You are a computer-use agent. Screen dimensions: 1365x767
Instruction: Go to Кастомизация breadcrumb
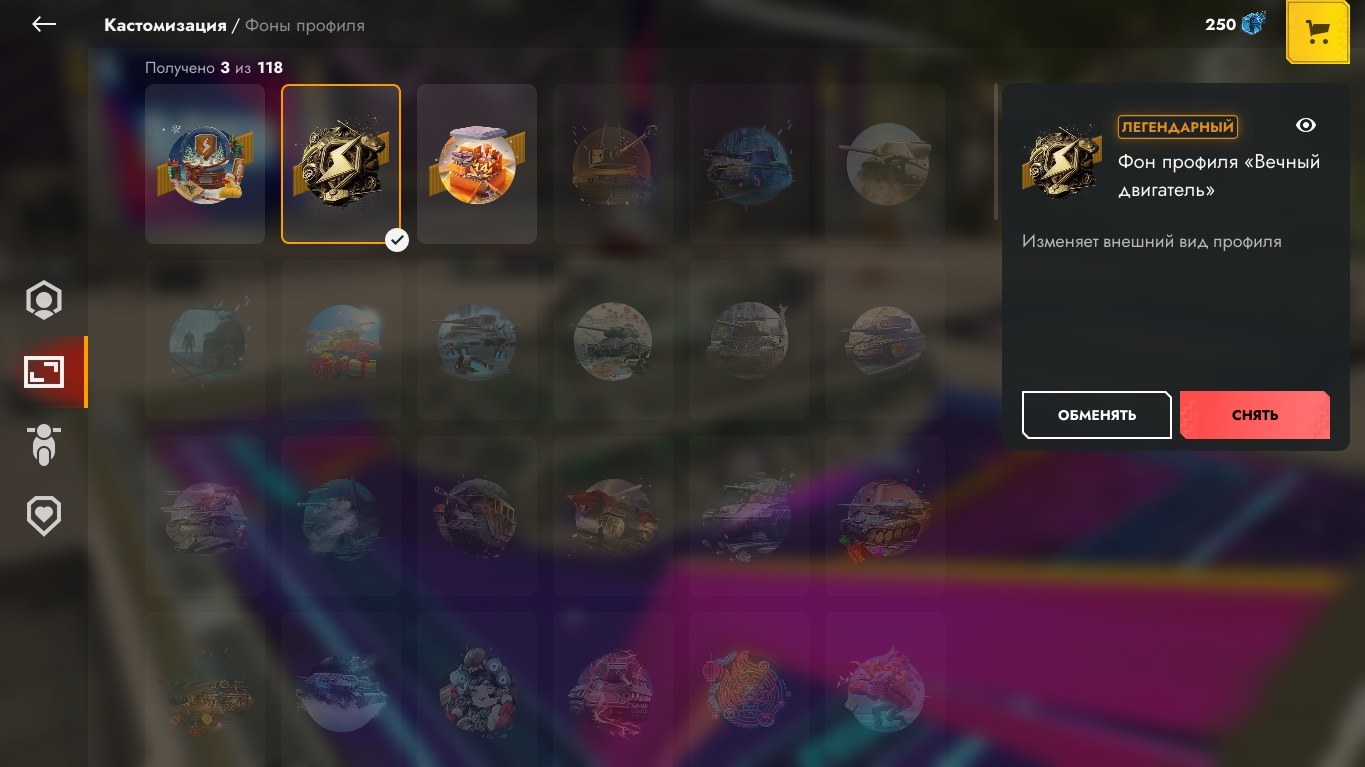165,25
